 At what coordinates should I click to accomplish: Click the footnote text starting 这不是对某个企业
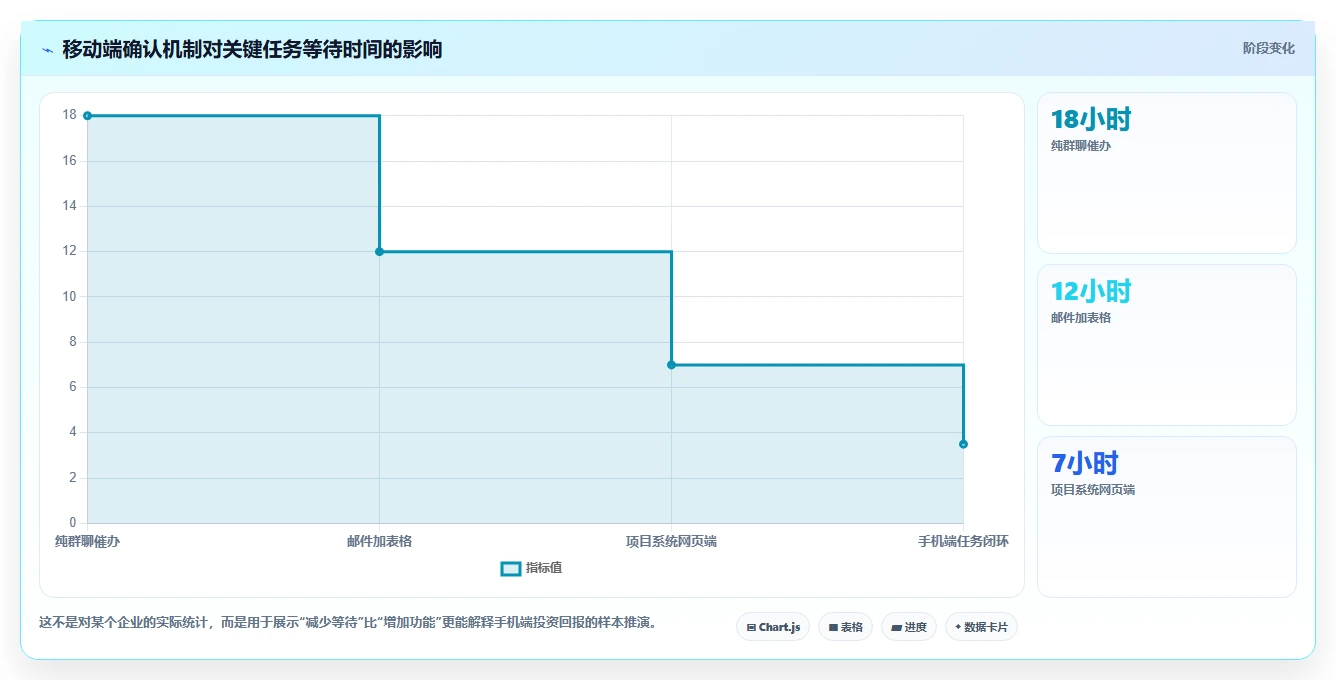click(x=348, y=622)
